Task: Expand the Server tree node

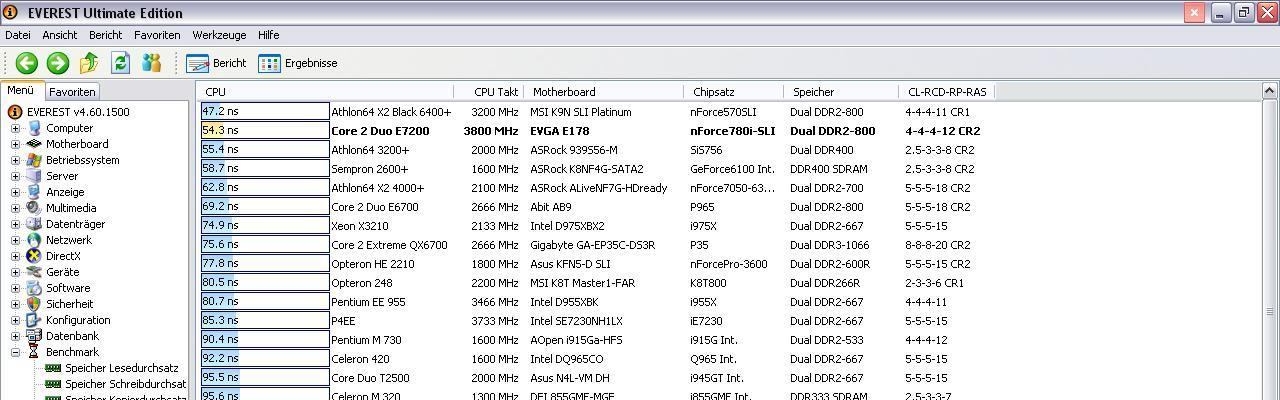Action: point(15,176)
